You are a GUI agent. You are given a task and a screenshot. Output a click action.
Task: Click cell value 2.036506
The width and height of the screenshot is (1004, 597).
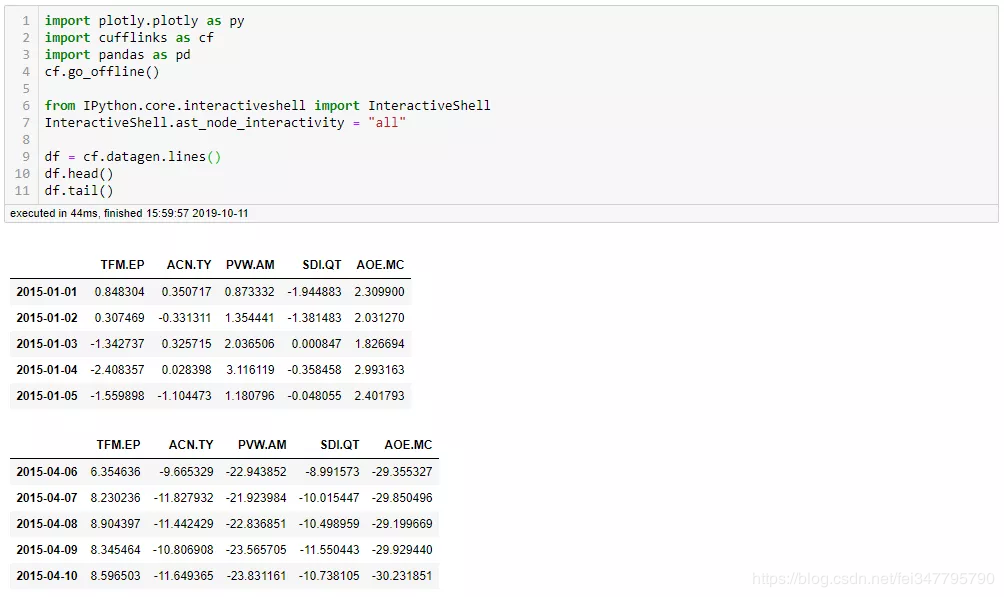click(x=250, y=344)
